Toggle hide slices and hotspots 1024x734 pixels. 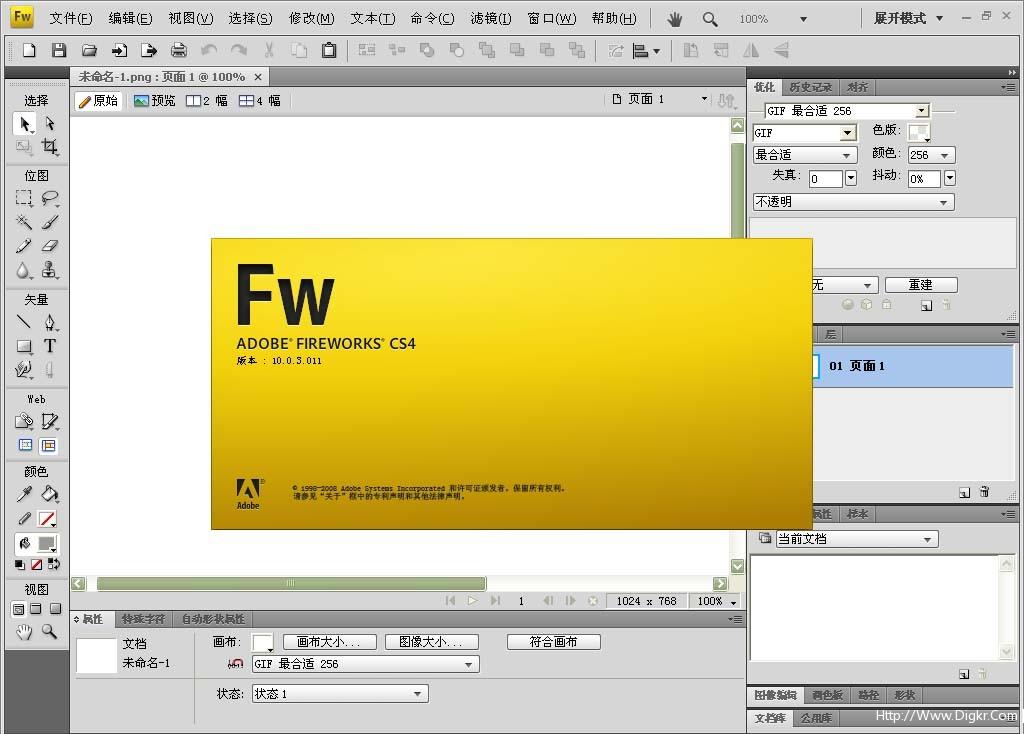[25, 445]
